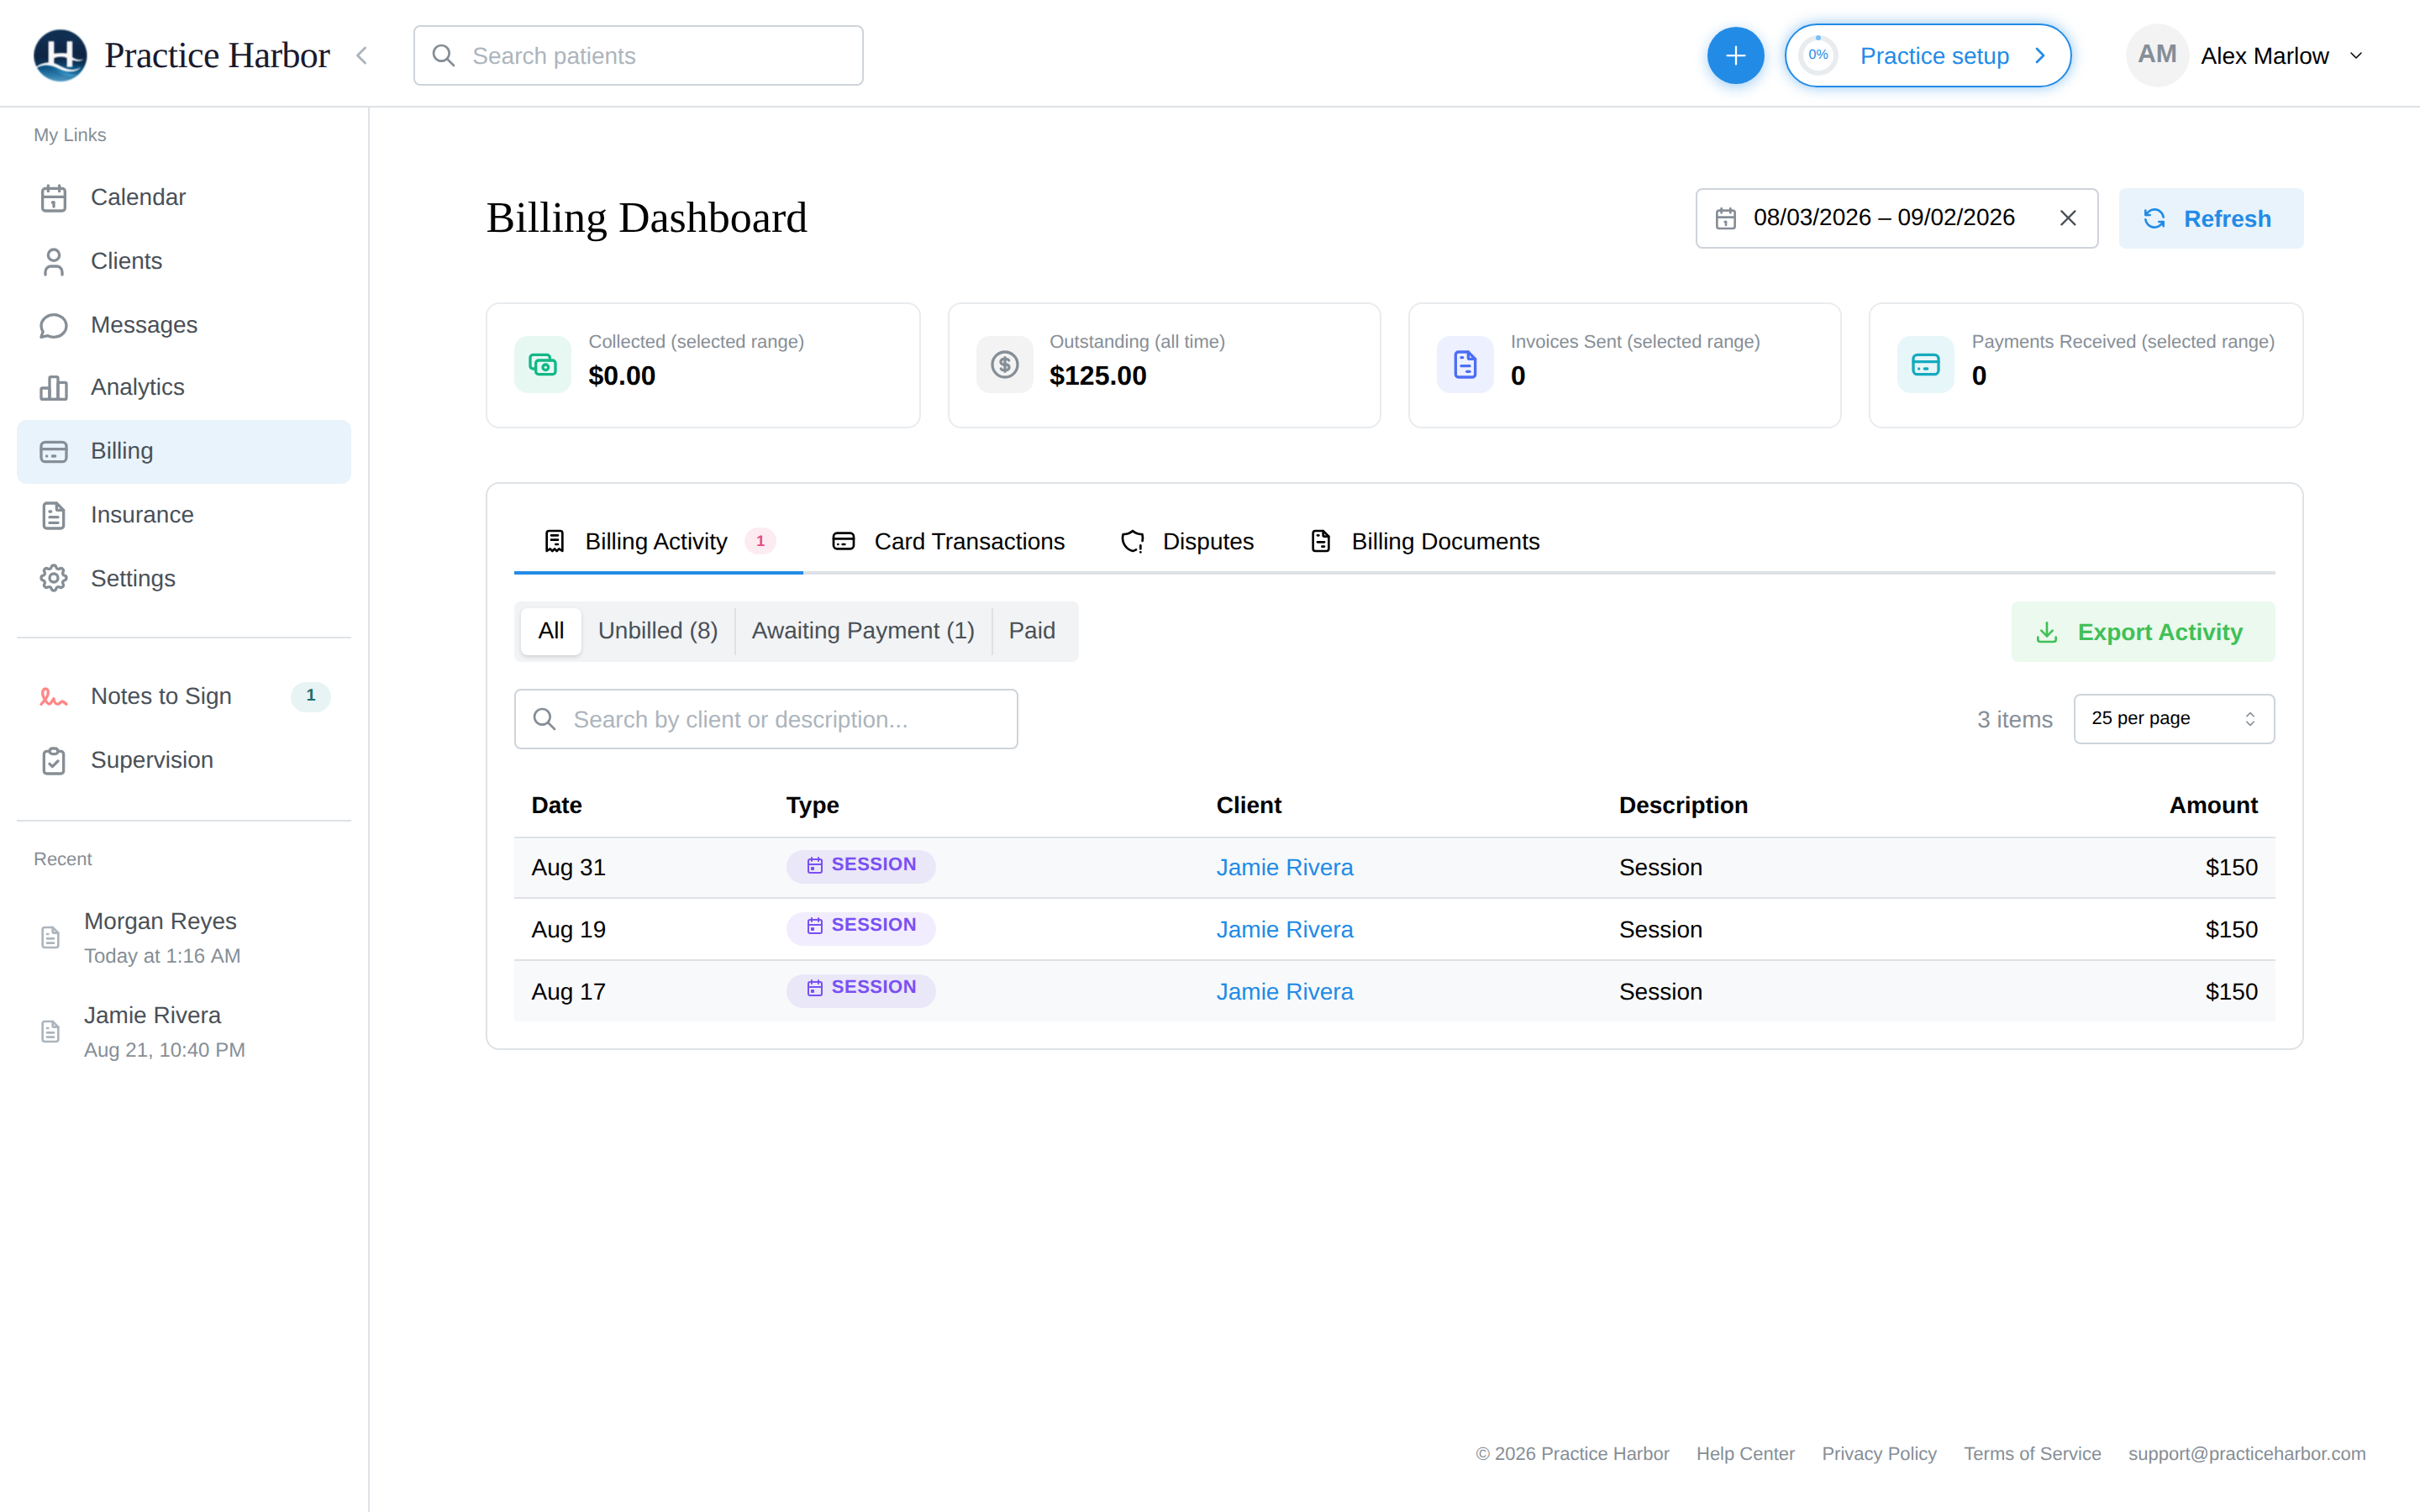Click calendar icon in date range field

(1725, 218)
